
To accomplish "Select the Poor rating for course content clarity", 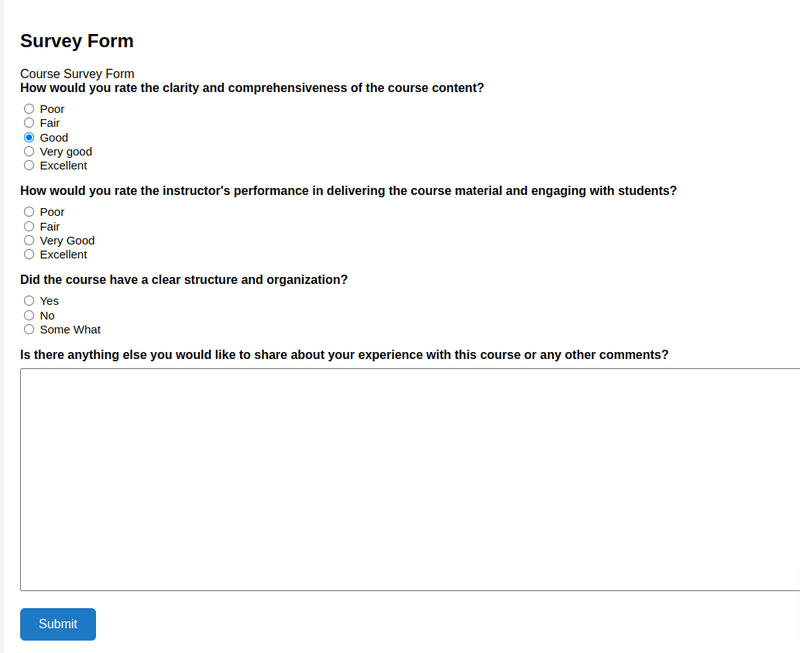I will 29,108.
